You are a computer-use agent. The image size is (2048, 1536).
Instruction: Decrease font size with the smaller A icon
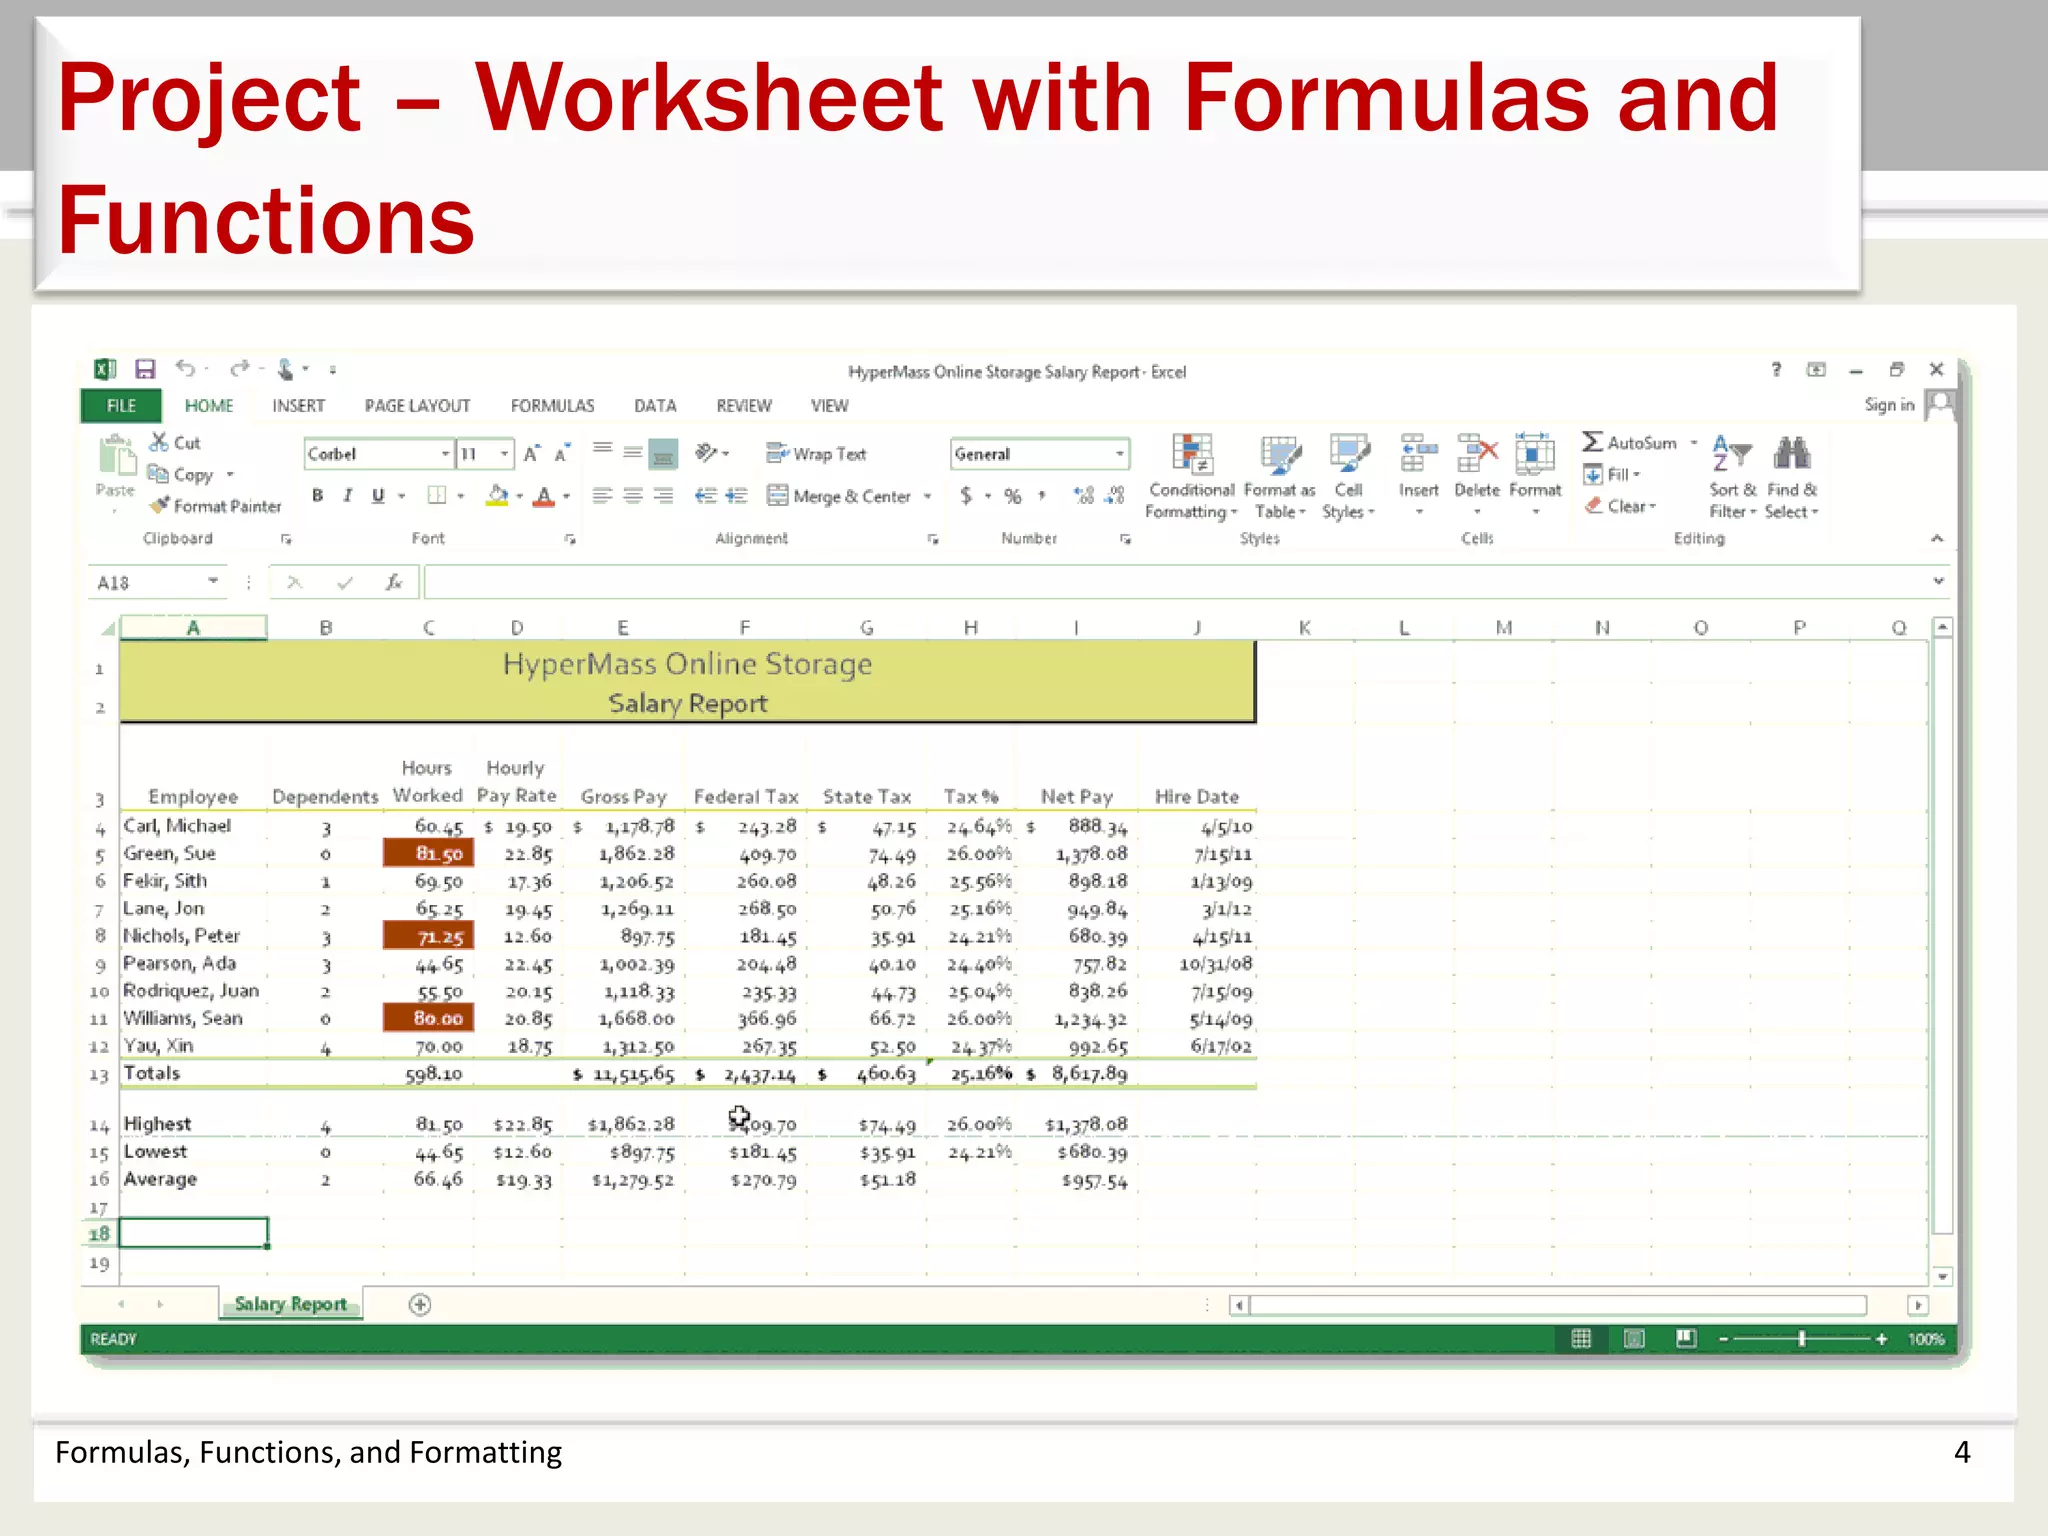click(x=562, y=454)
